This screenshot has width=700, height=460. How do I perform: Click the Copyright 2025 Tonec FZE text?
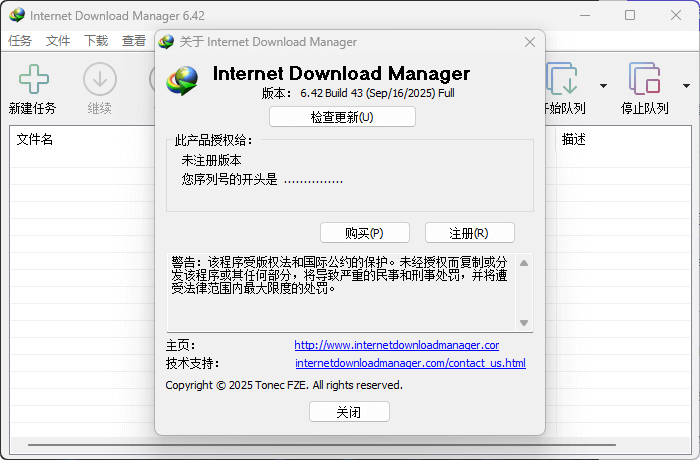pos(284,385)
